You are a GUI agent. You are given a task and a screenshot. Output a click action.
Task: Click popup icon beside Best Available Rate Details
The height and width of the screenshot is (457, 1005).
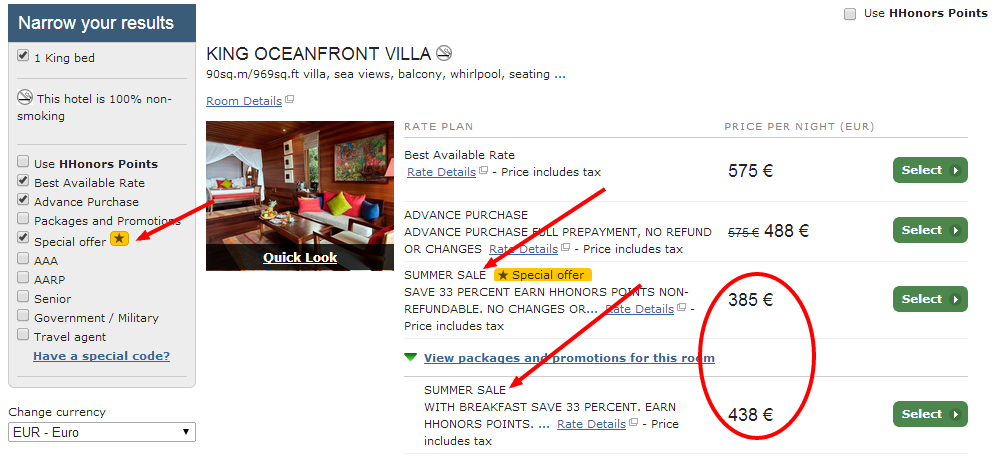[483, 171]
